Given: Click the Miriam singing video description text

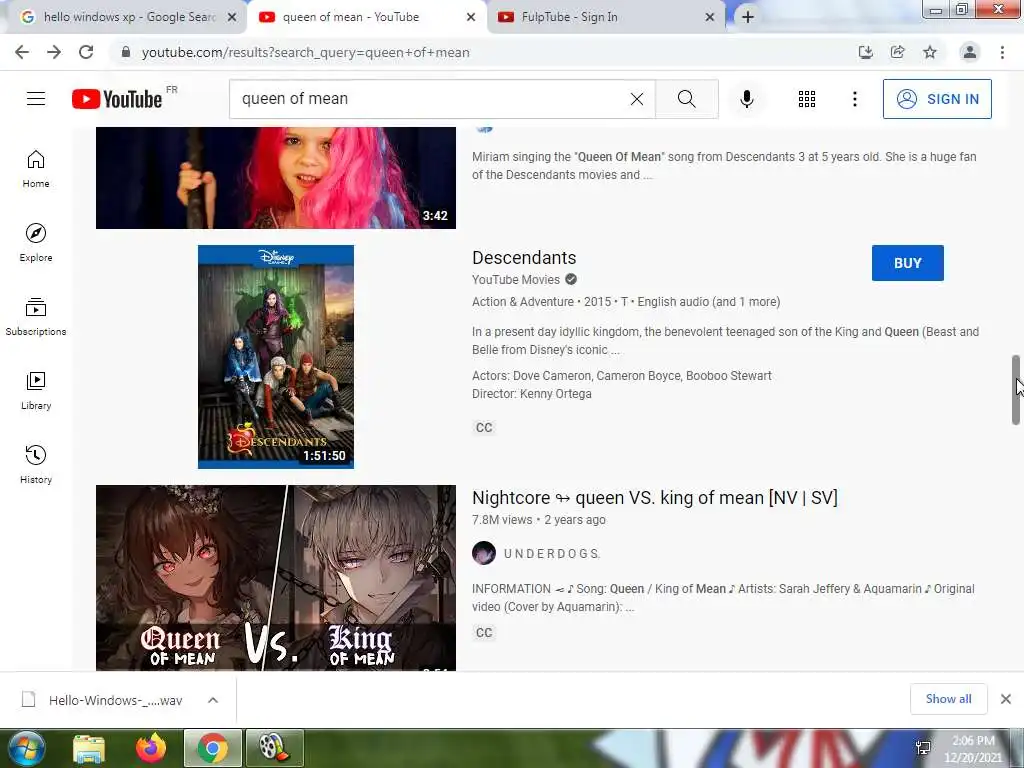Looking at the screenshot, I should point(724,166).
